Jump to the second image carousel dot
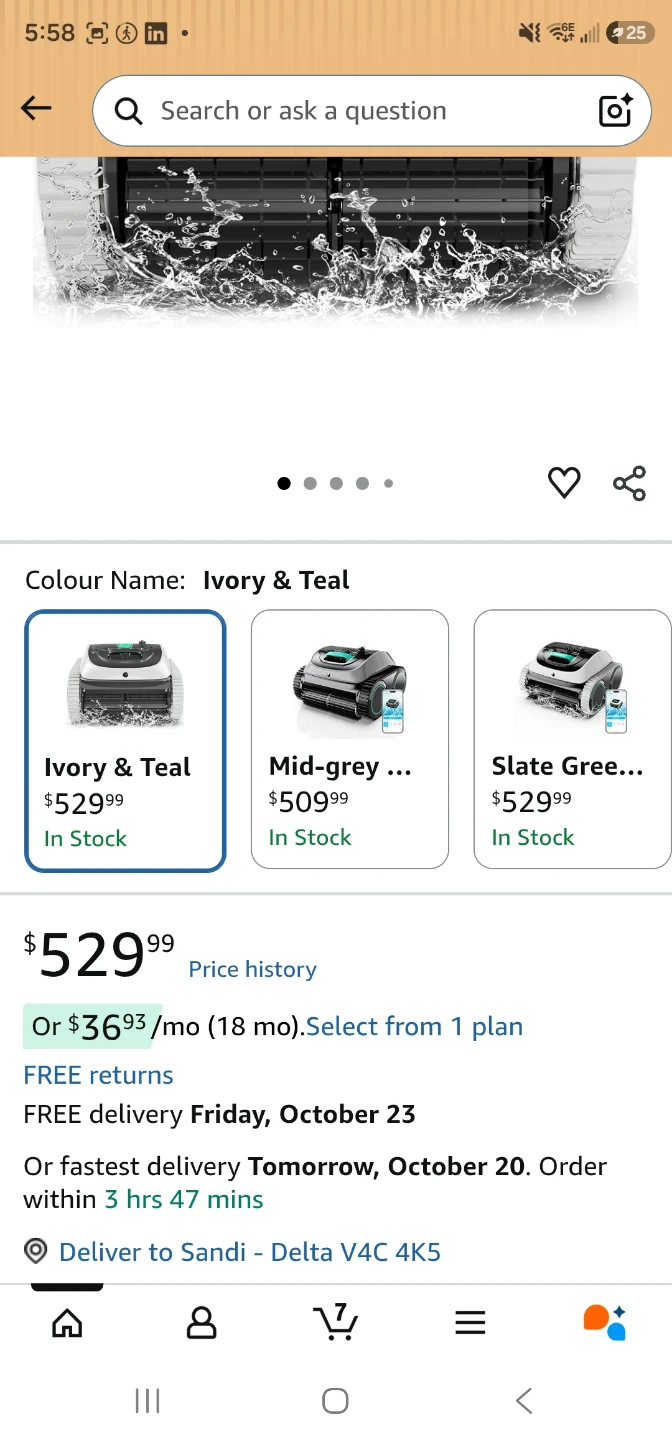The height and width of the screenshot is (1440, 672). click(310, 484)
